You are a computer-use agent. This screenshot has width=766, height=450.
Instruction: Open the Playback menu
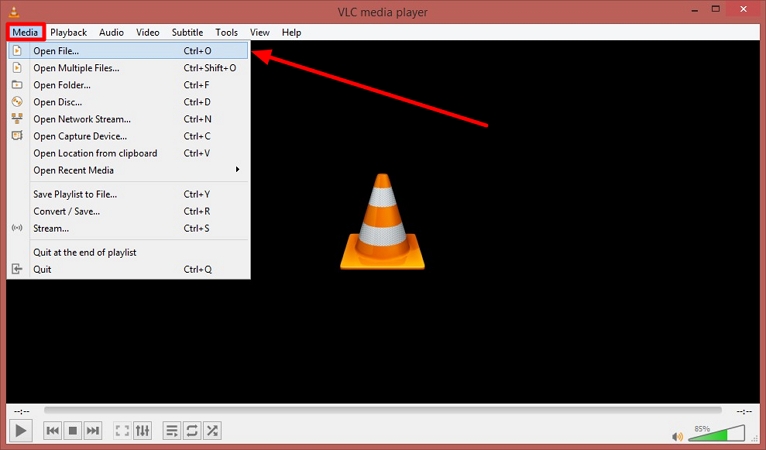68,32
